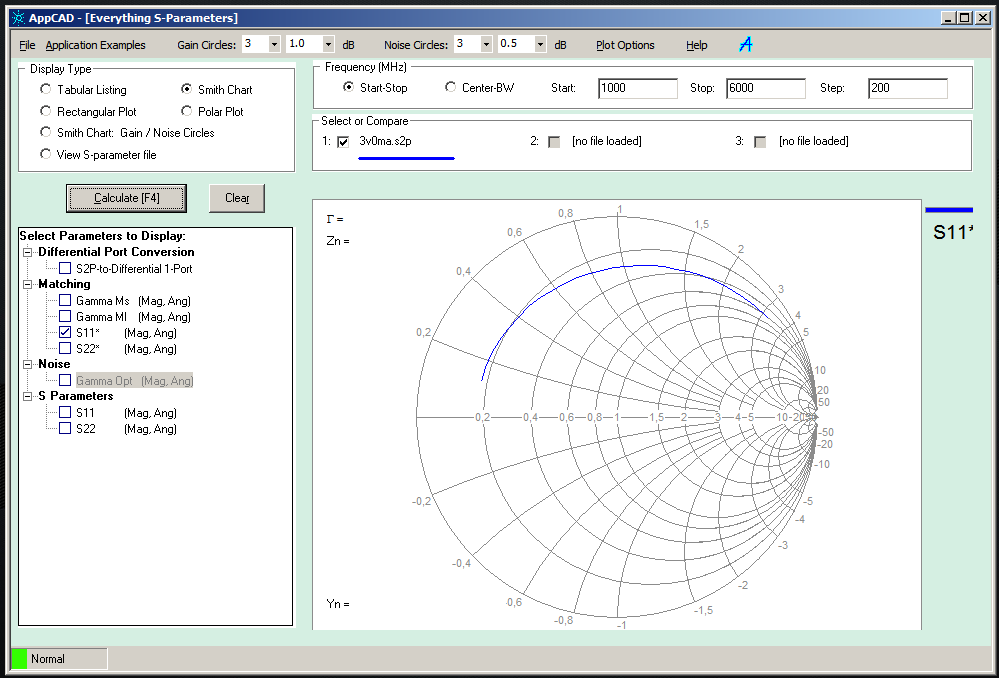Click the green Normal status indicator
This screenshot has width=999, height=678.
click(x=19, y=658)
